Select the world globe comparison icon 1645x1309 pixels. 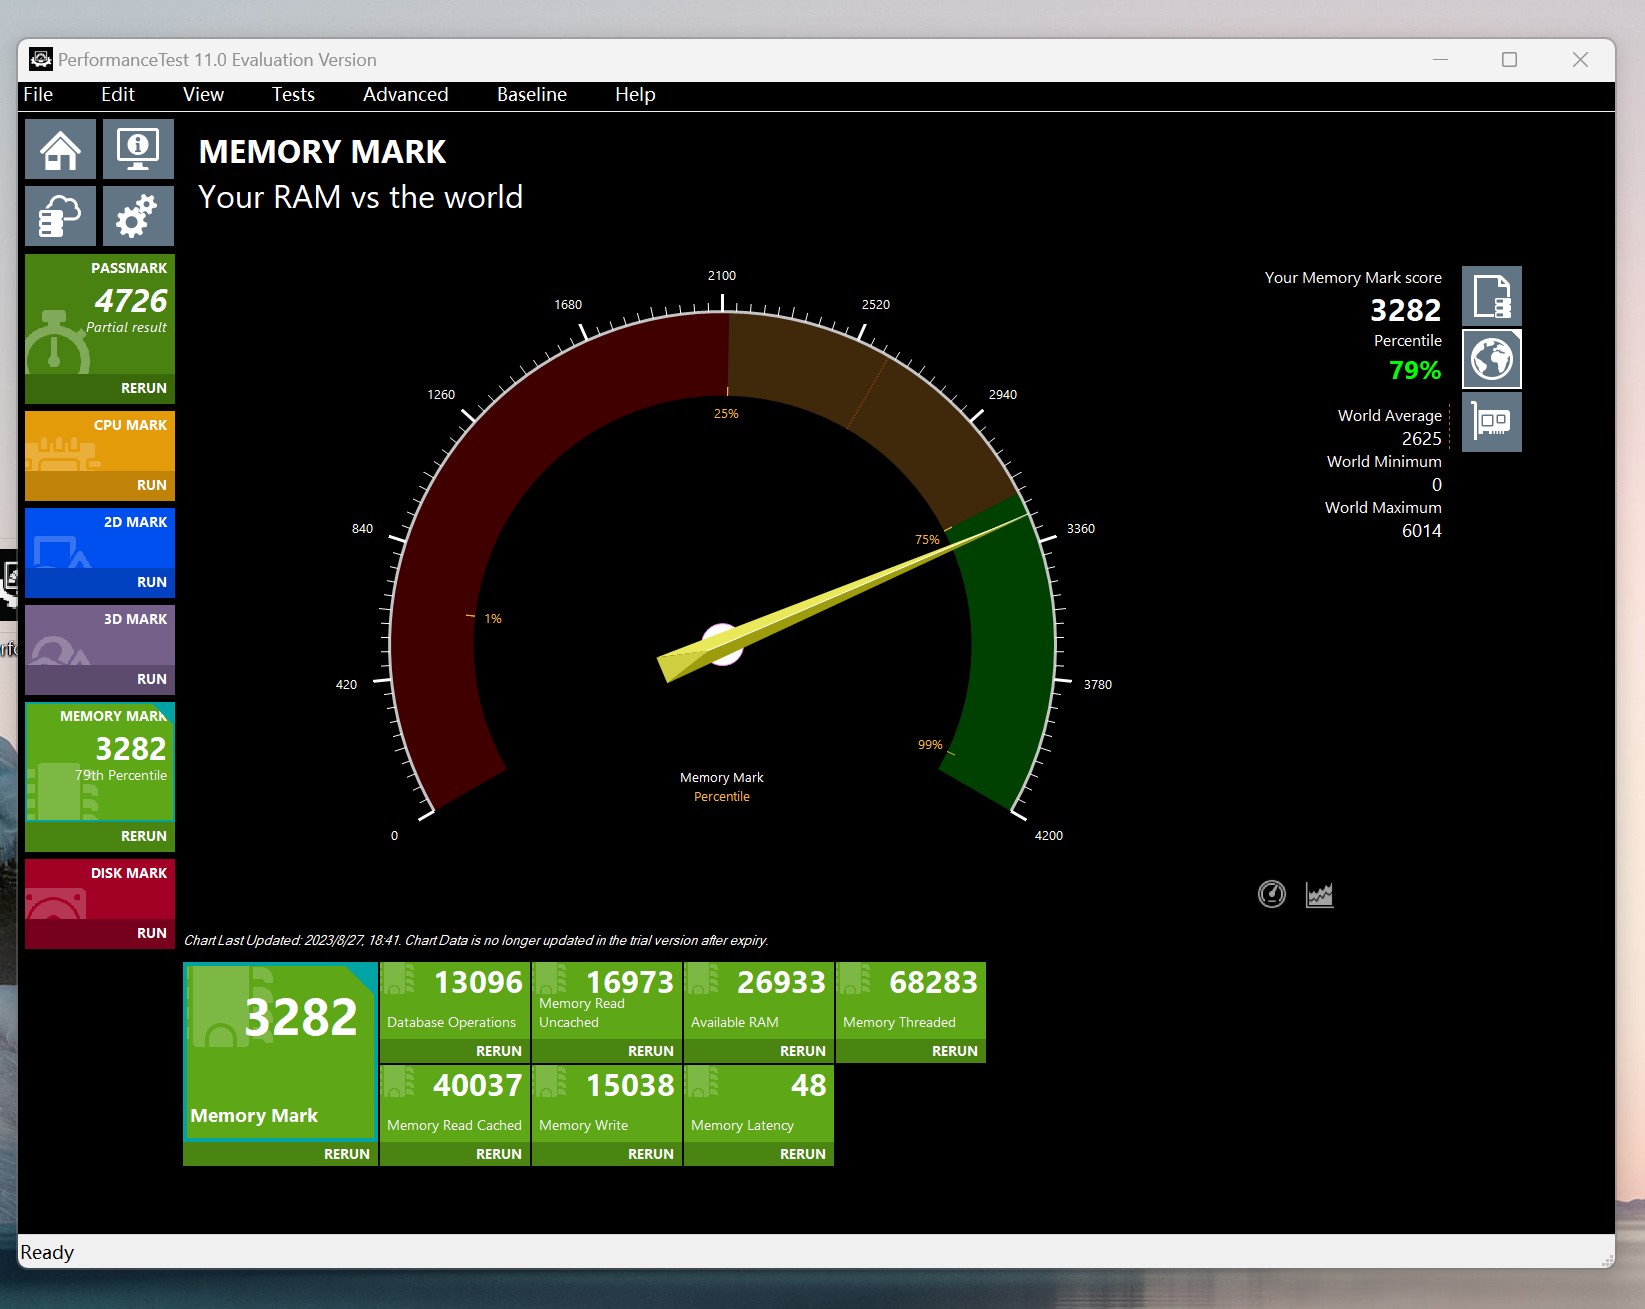click(1491, 359)
